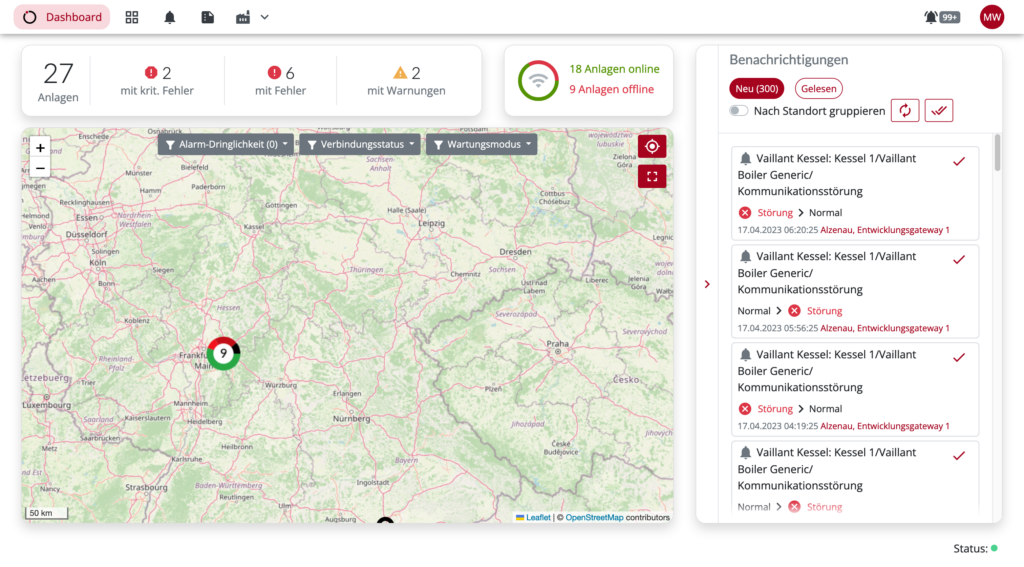
Task: Click the warning triangle icon with count 2
Action: click(x=400, y=73)
